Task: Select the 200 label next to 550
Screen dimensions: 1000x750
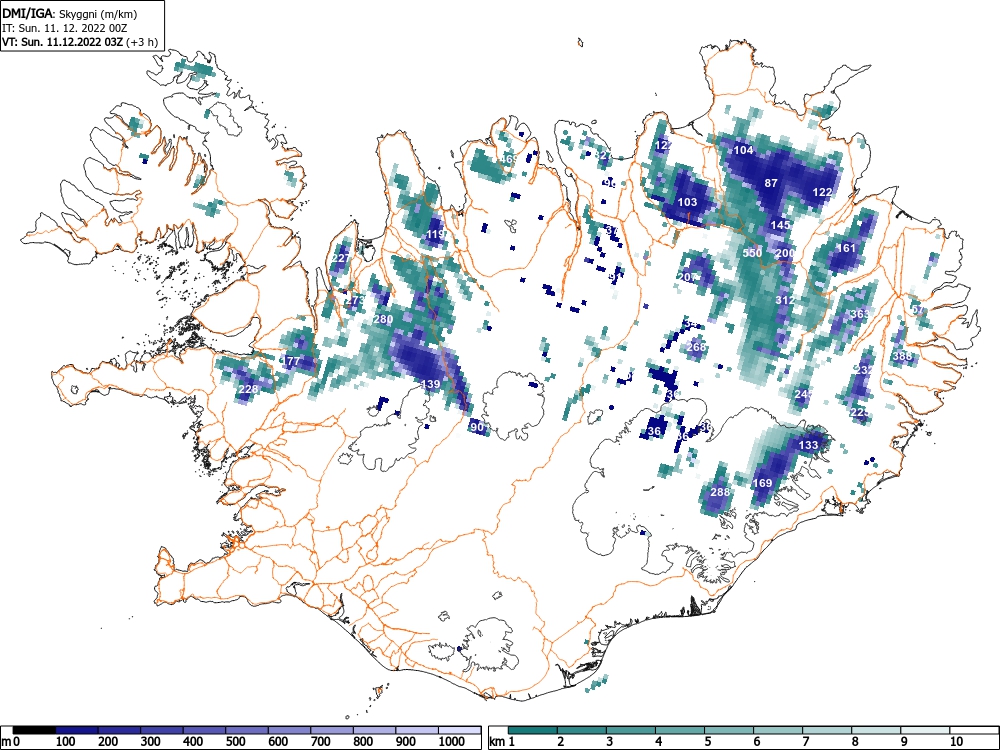Action: 785,253
